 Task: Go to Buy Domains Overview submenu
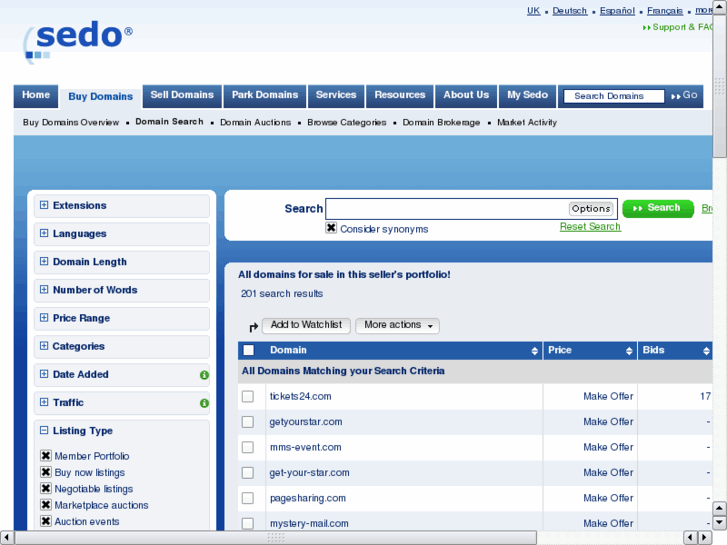(x=71, y=122)
